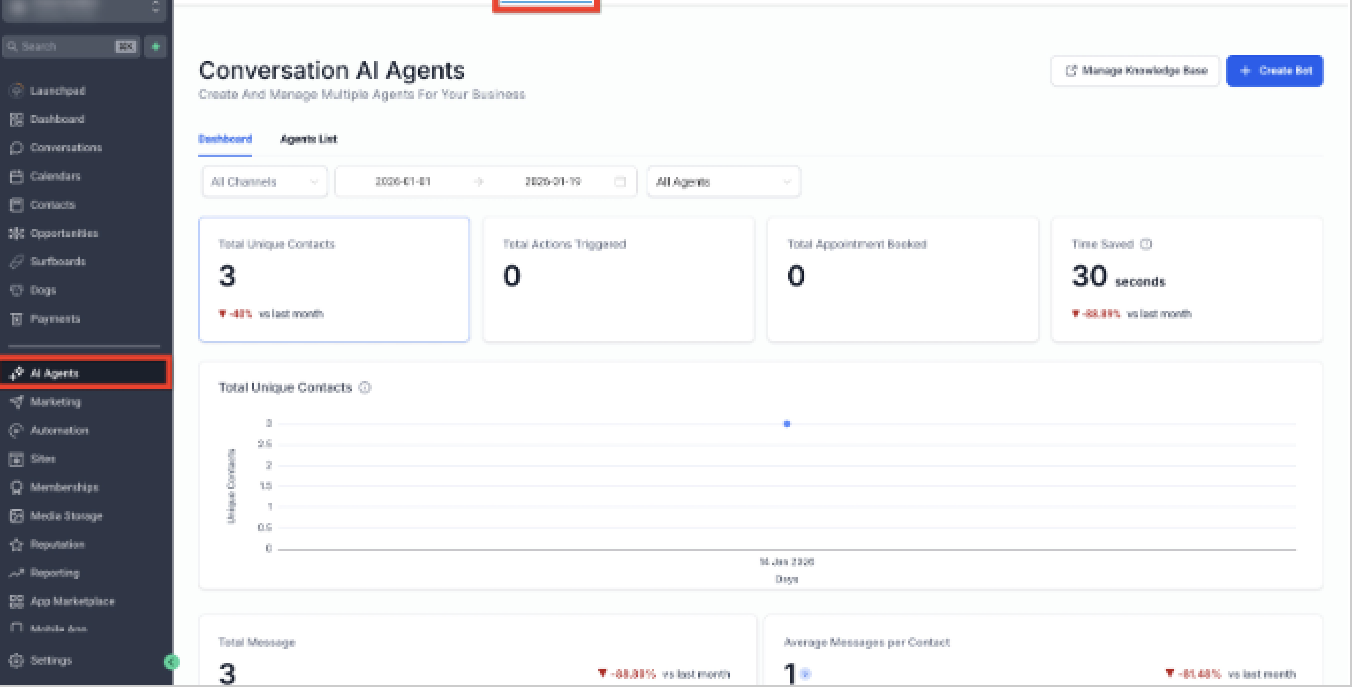The image size is (1354, 692).
Task: Open Settings using the gear icon
Action: click(16, 661)
